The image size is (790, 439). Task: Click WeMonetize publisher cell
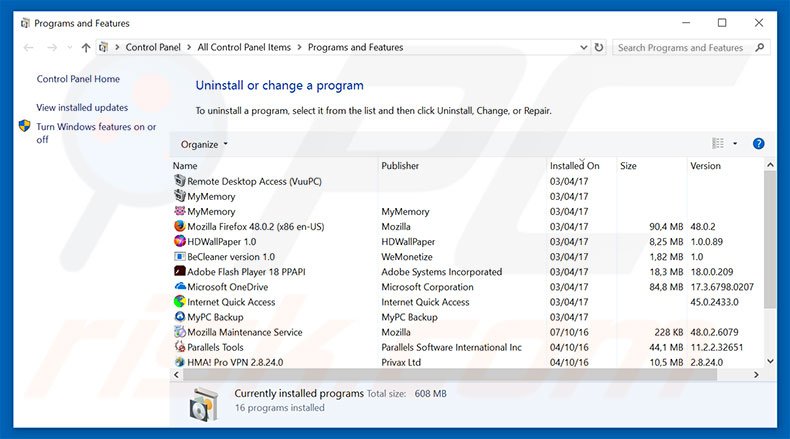click(407, 257)
